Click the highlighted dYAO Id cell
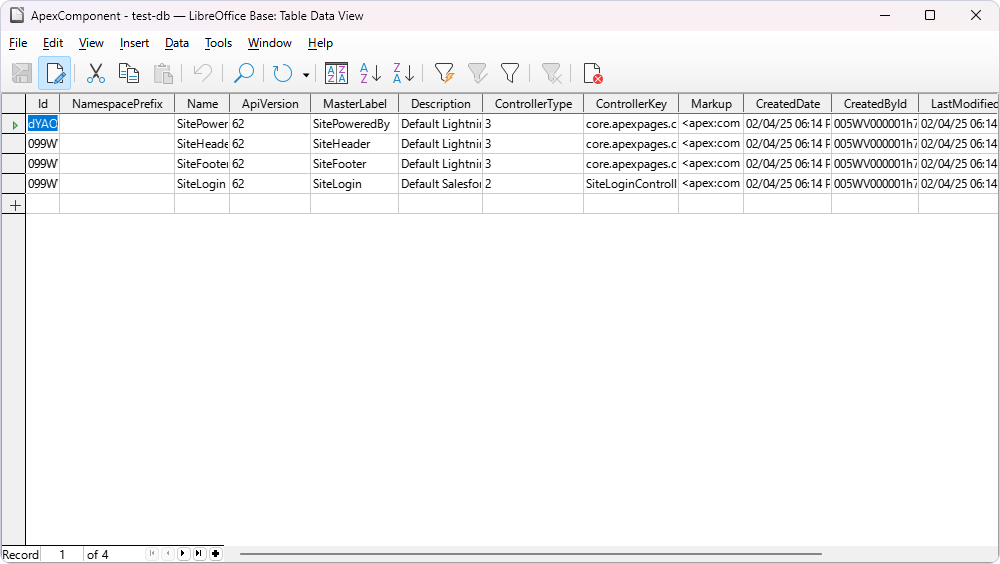 tap(43, 124)
